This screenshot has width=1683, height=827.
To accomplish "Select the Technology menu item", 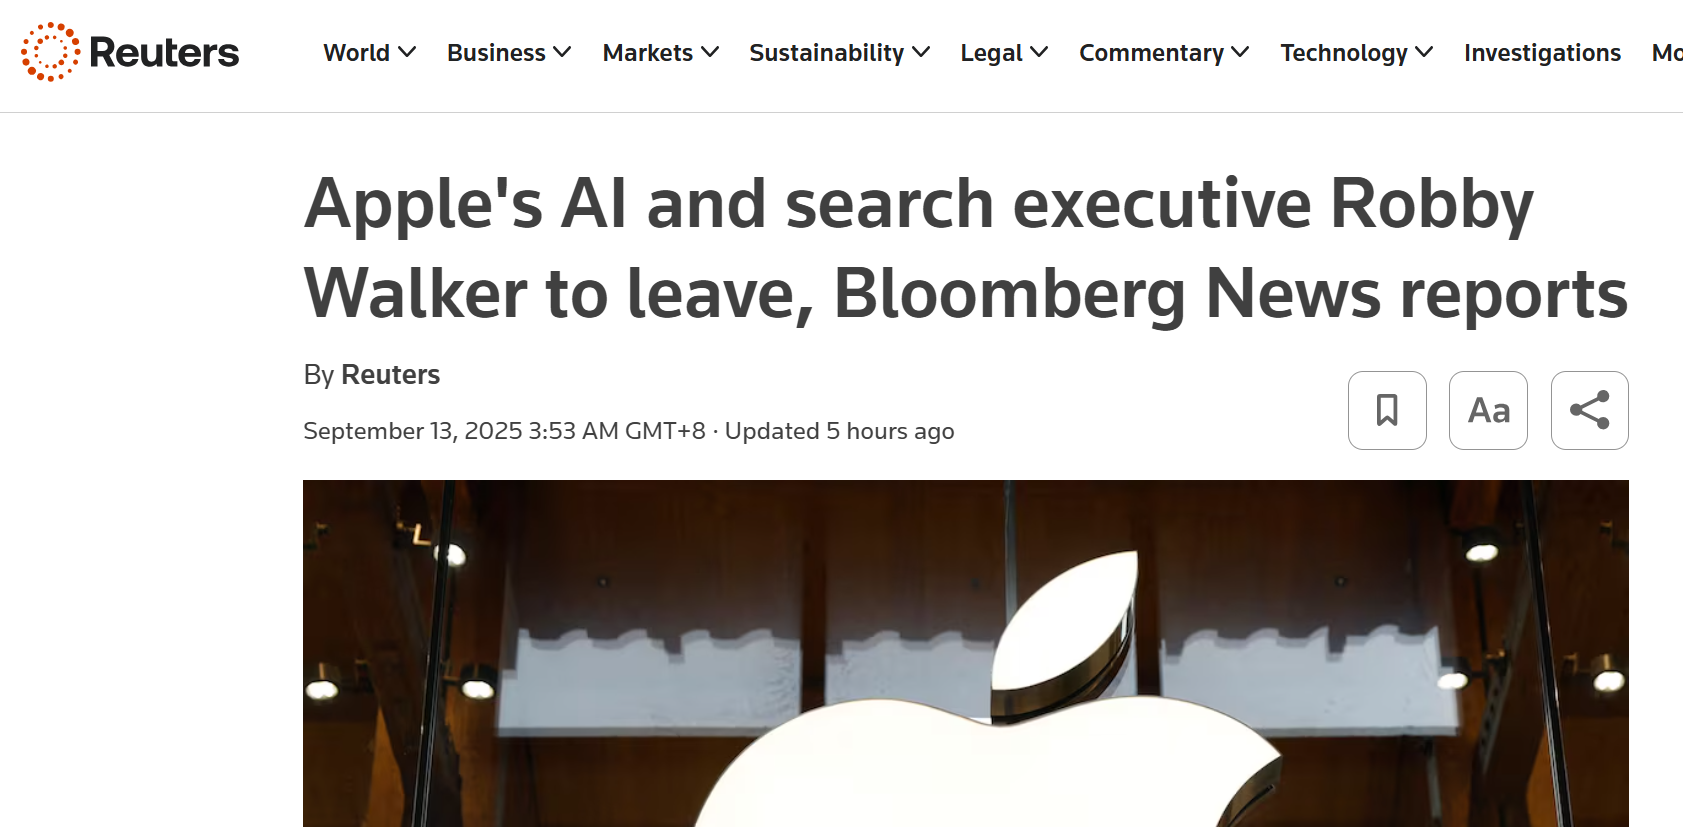I will 1343,53.
